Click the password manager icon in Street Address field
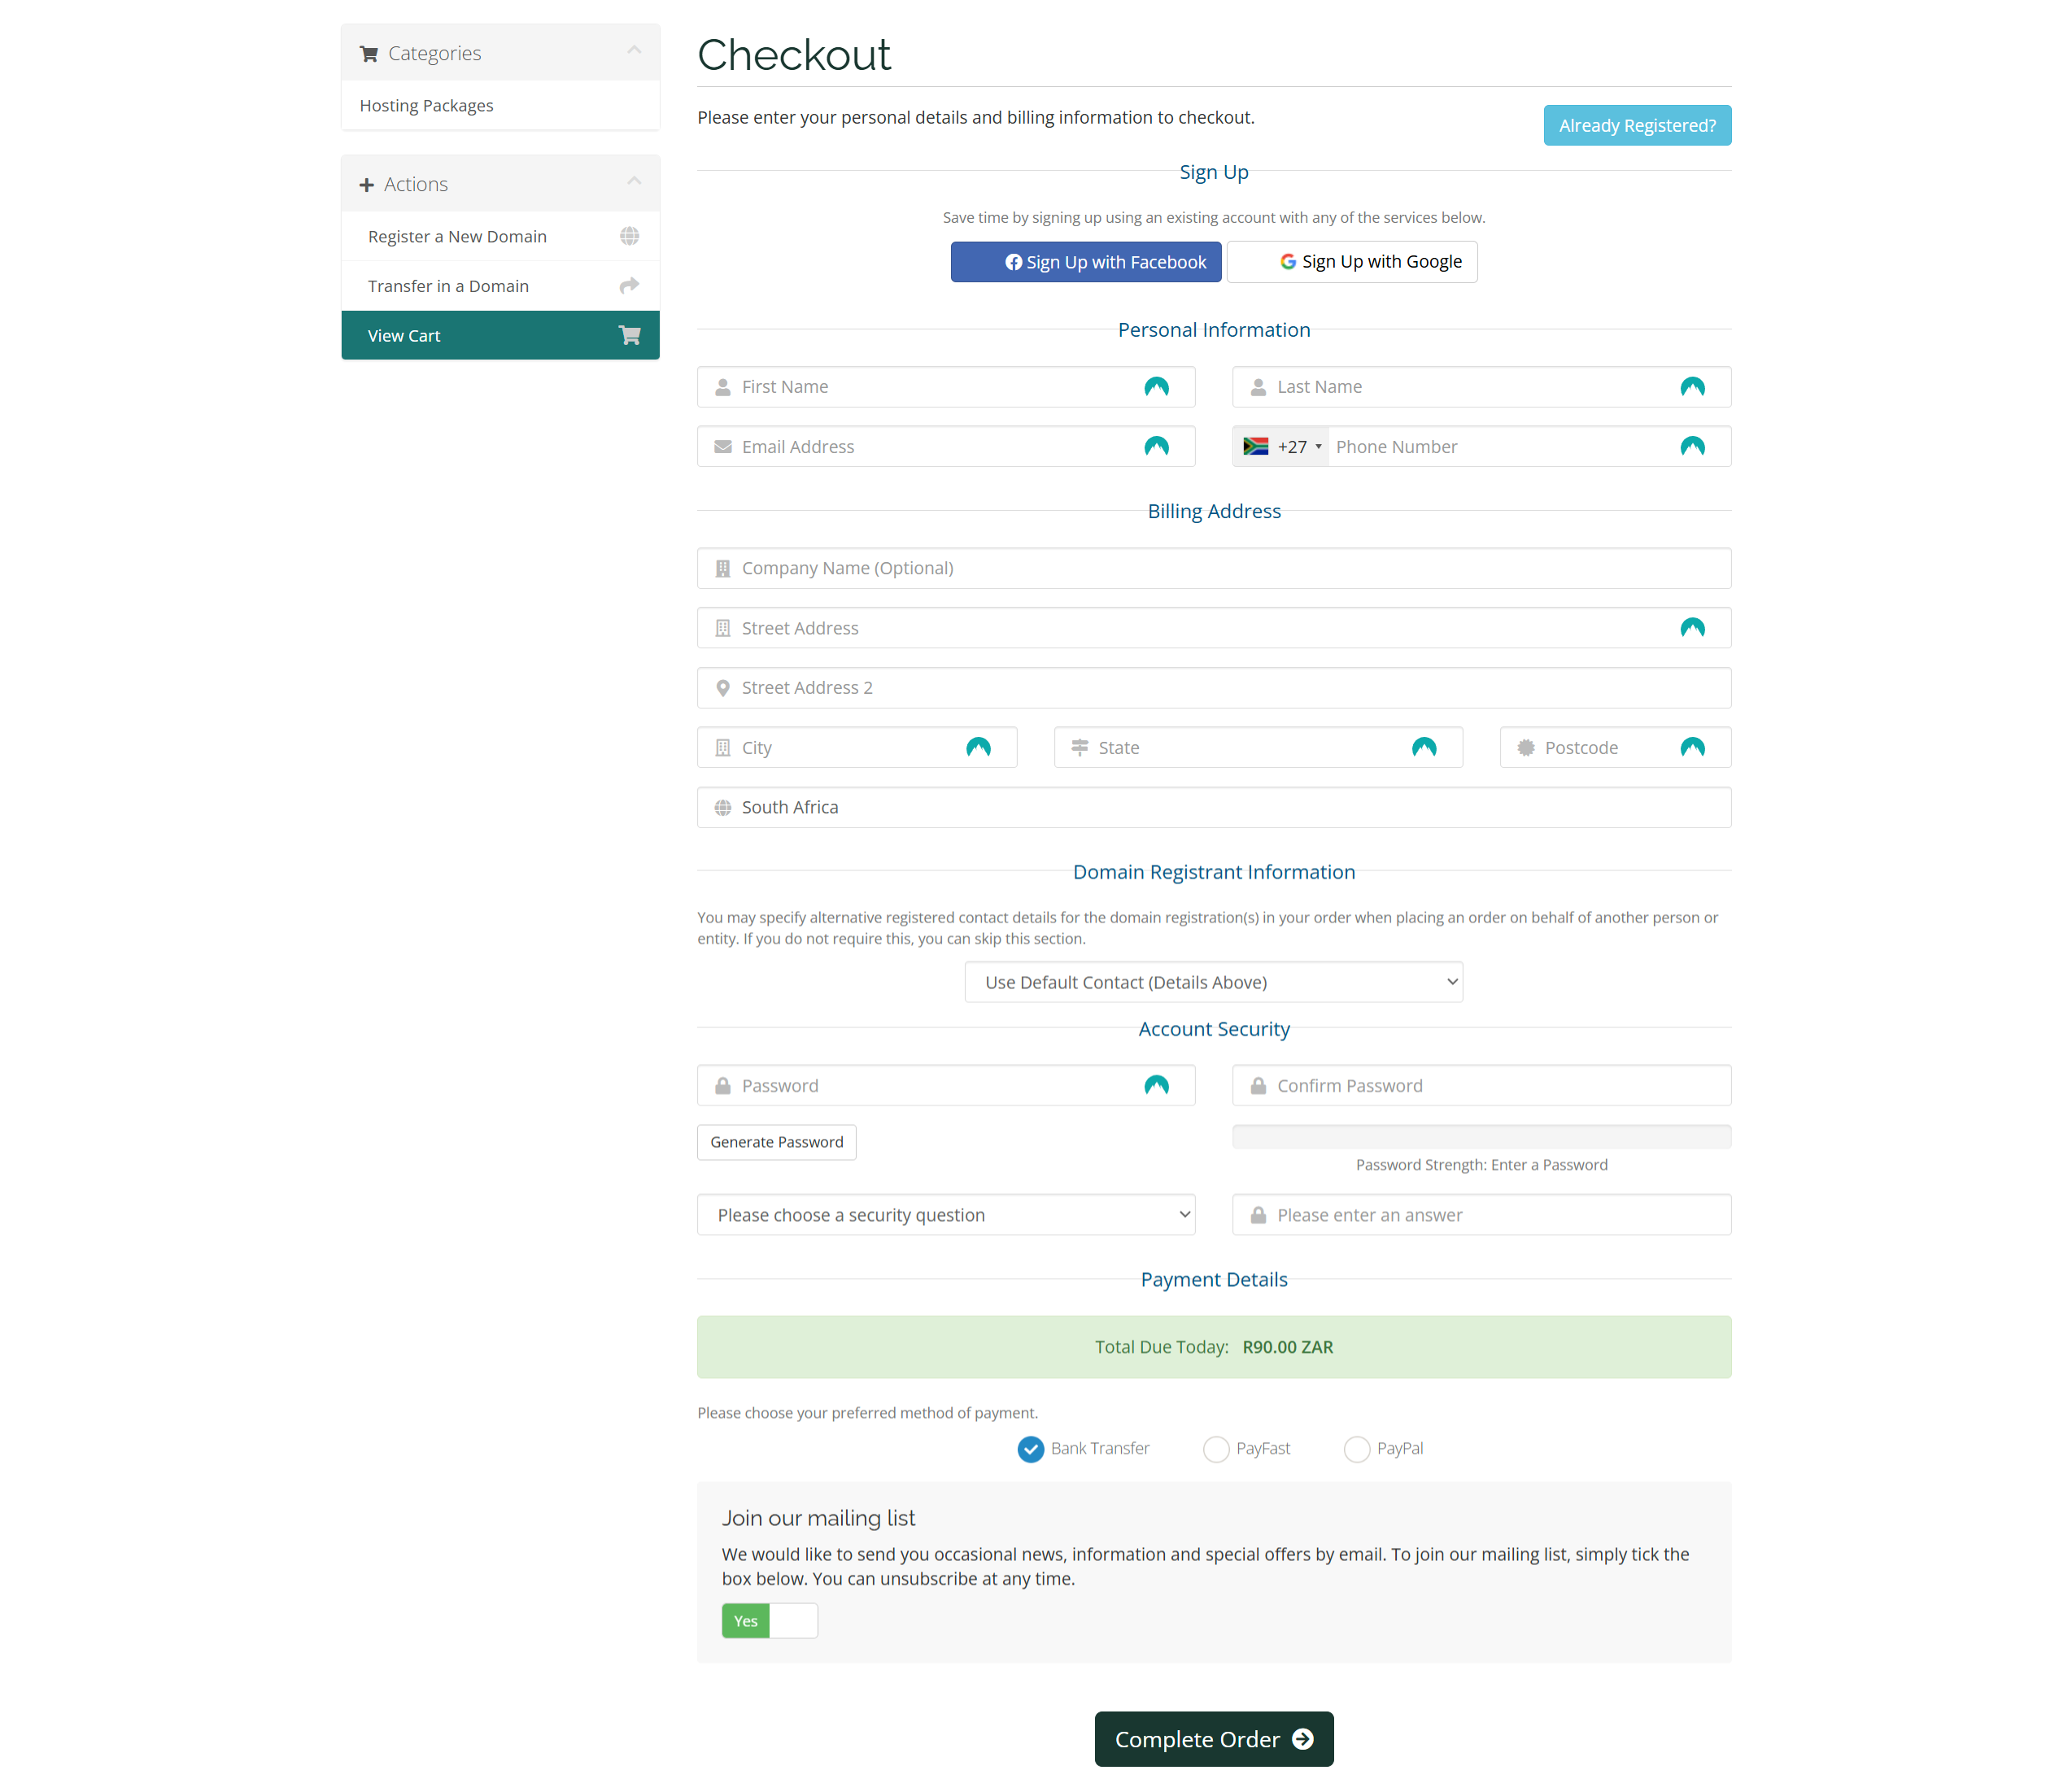This screenshot has height=1779, width=2072. (1692, 628)
